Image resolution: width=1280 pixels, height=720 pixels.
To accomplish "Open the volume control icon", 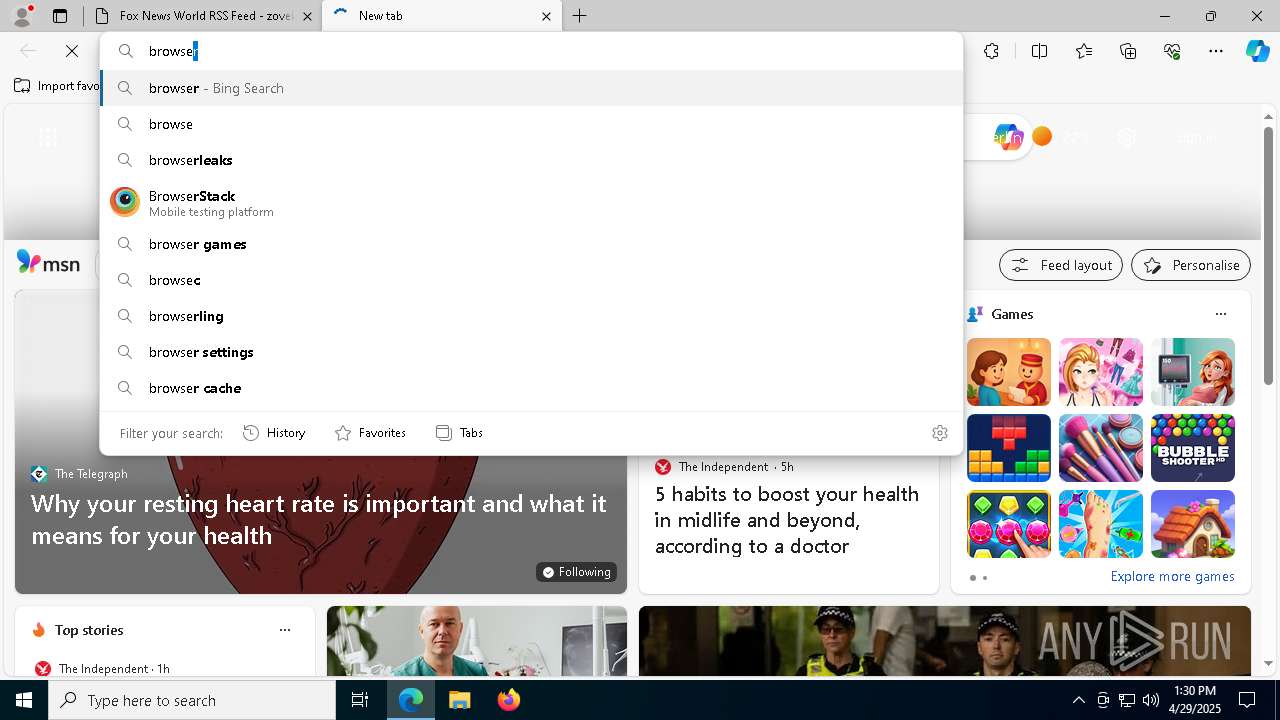I will click(x=1150, y=700).
